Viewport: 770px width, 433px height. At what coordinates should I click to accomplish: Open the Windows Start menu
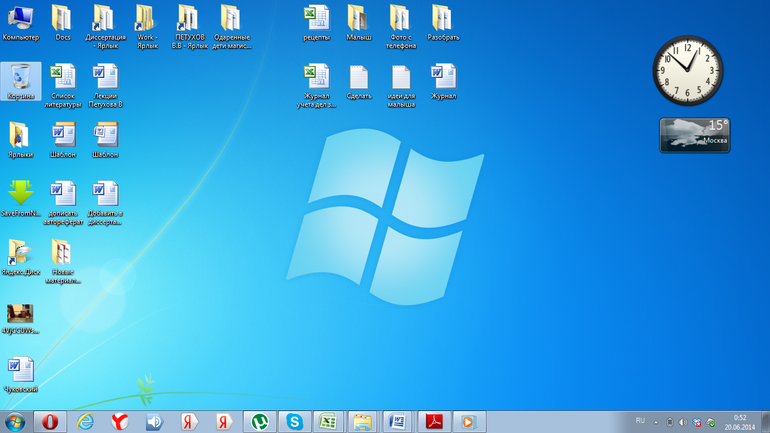[x=14, y=421]
